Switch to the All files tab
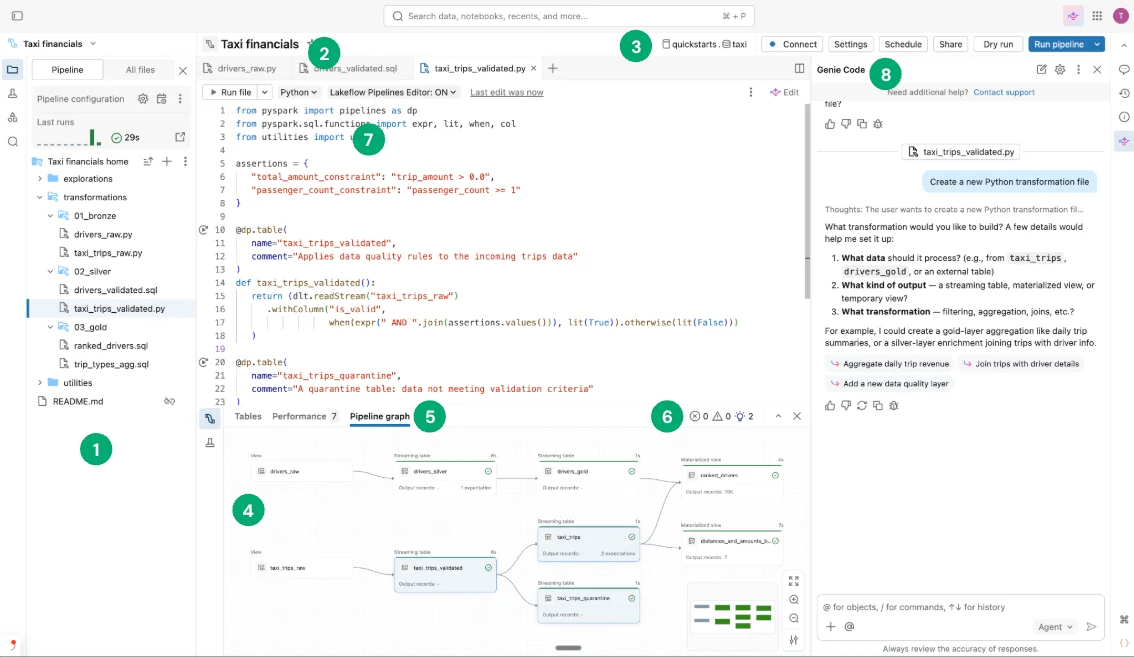This screenshot has width=1134, height=657. coord(140,69)
